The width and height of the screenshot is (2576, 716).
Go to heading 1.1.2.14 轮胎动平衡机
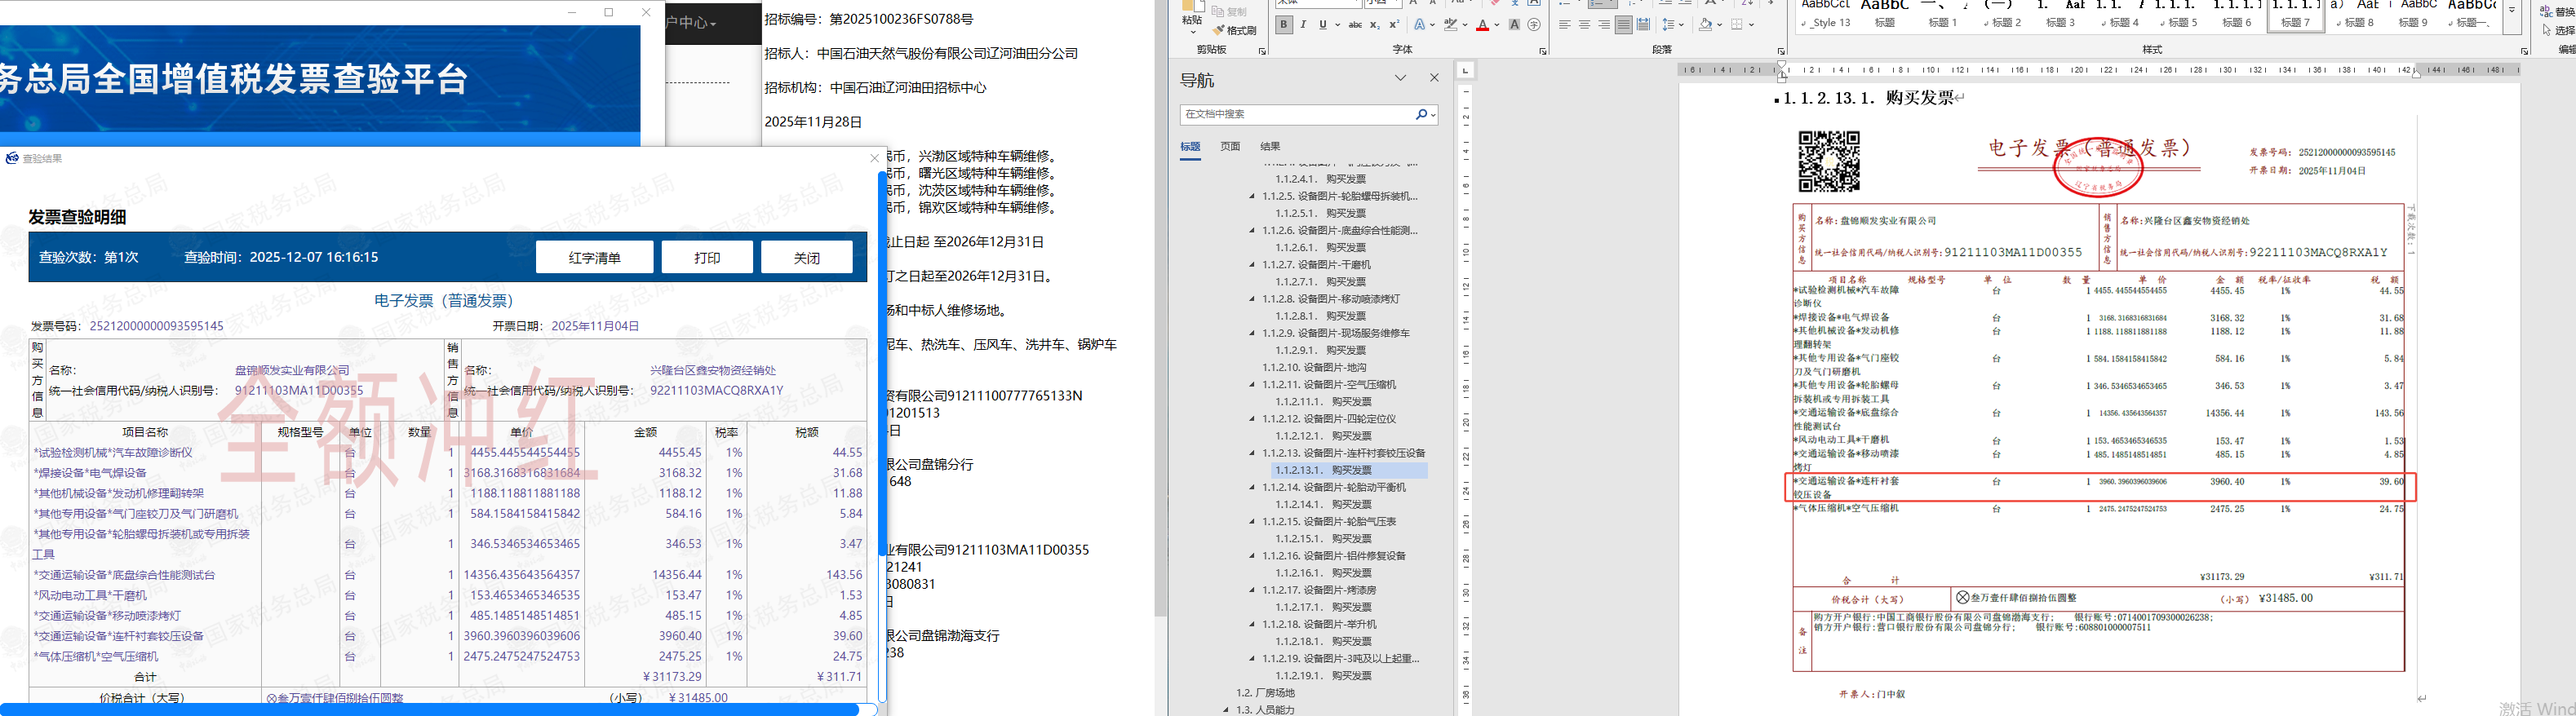pos(1334,488)
